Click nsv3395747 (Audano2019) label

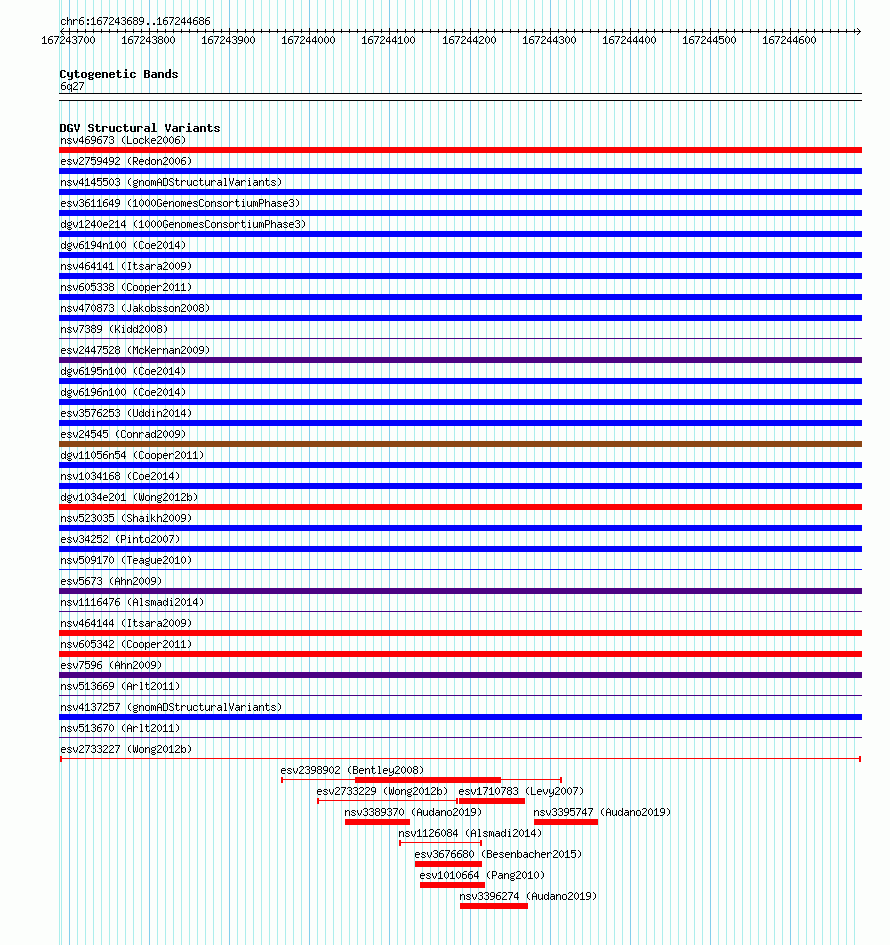602,812
